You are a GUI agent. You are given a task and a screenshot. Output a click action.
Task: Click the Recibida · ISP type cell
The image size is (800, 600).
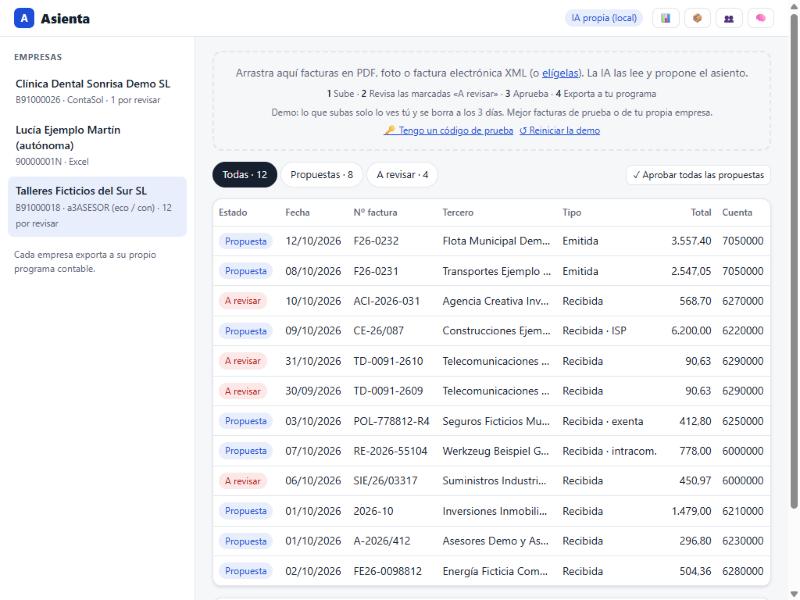pos(594,331)
